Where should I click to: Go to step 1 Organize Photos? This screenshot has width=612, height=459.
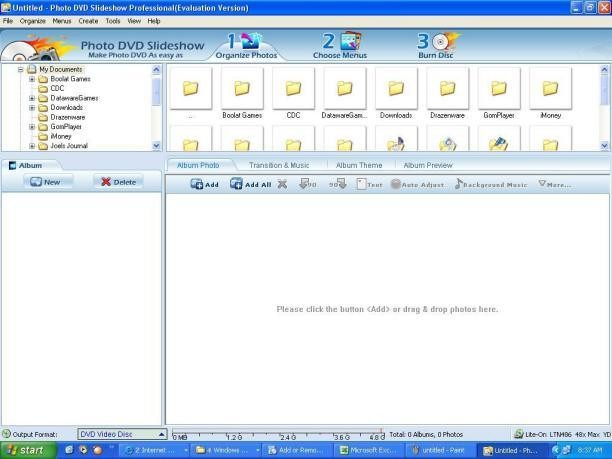pos(247,46)
